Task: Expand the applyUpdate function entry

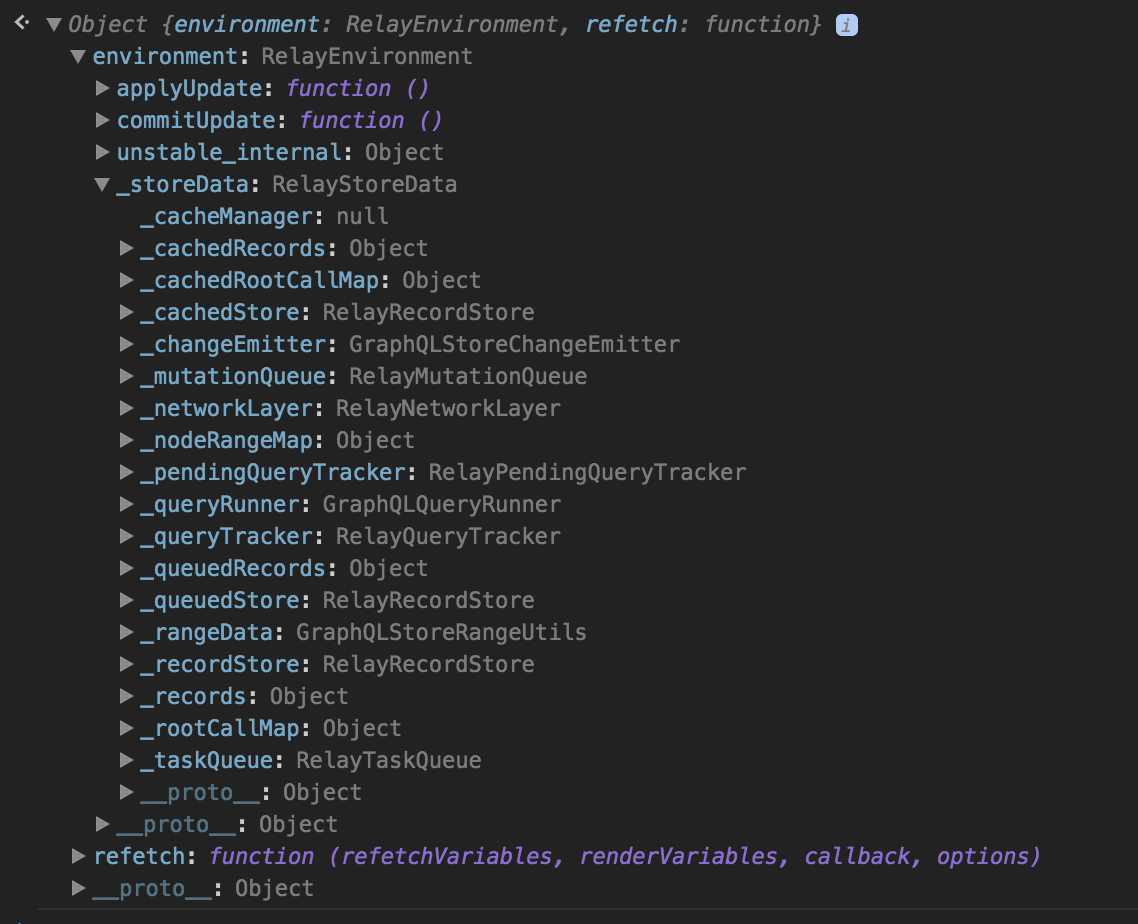Action: [102, 89]
